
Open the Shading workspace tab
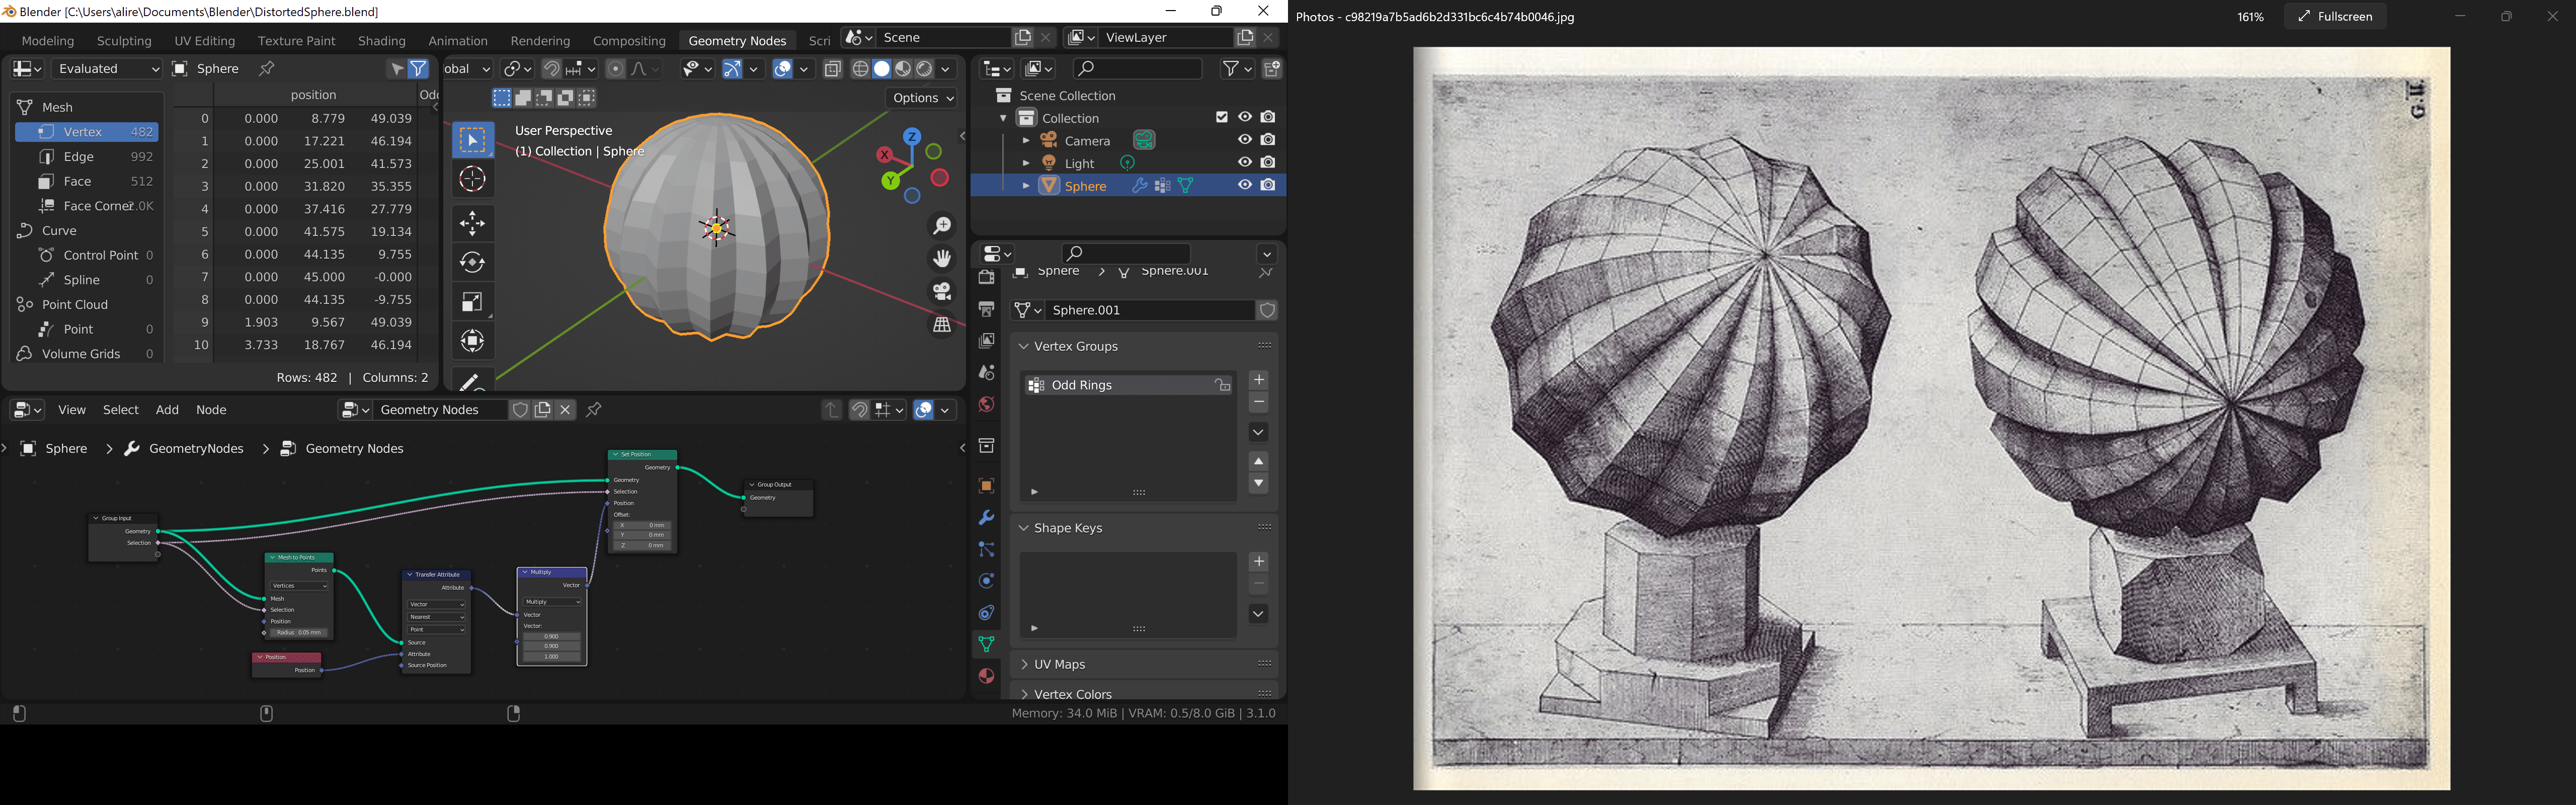click(x=381, y=41)
